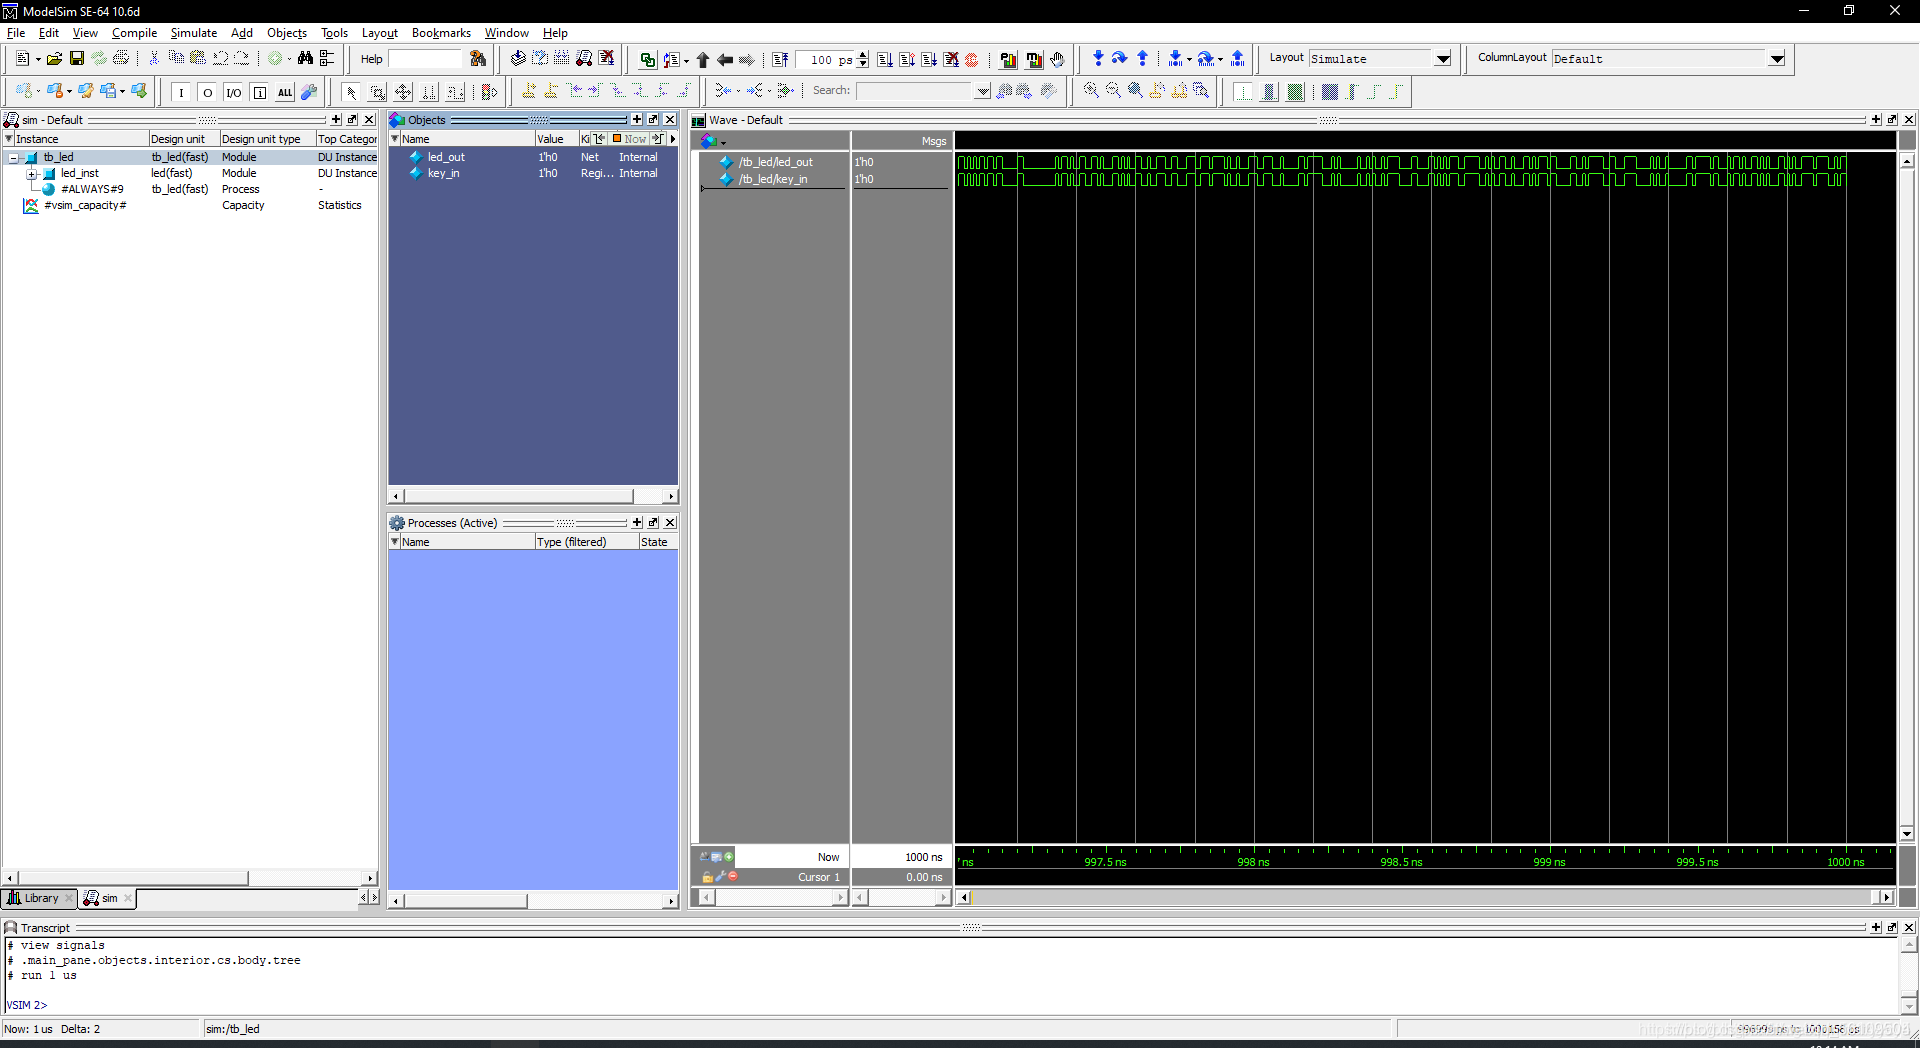
Task: Open the Bookmarks menu
Action: (x=441, y=33)
